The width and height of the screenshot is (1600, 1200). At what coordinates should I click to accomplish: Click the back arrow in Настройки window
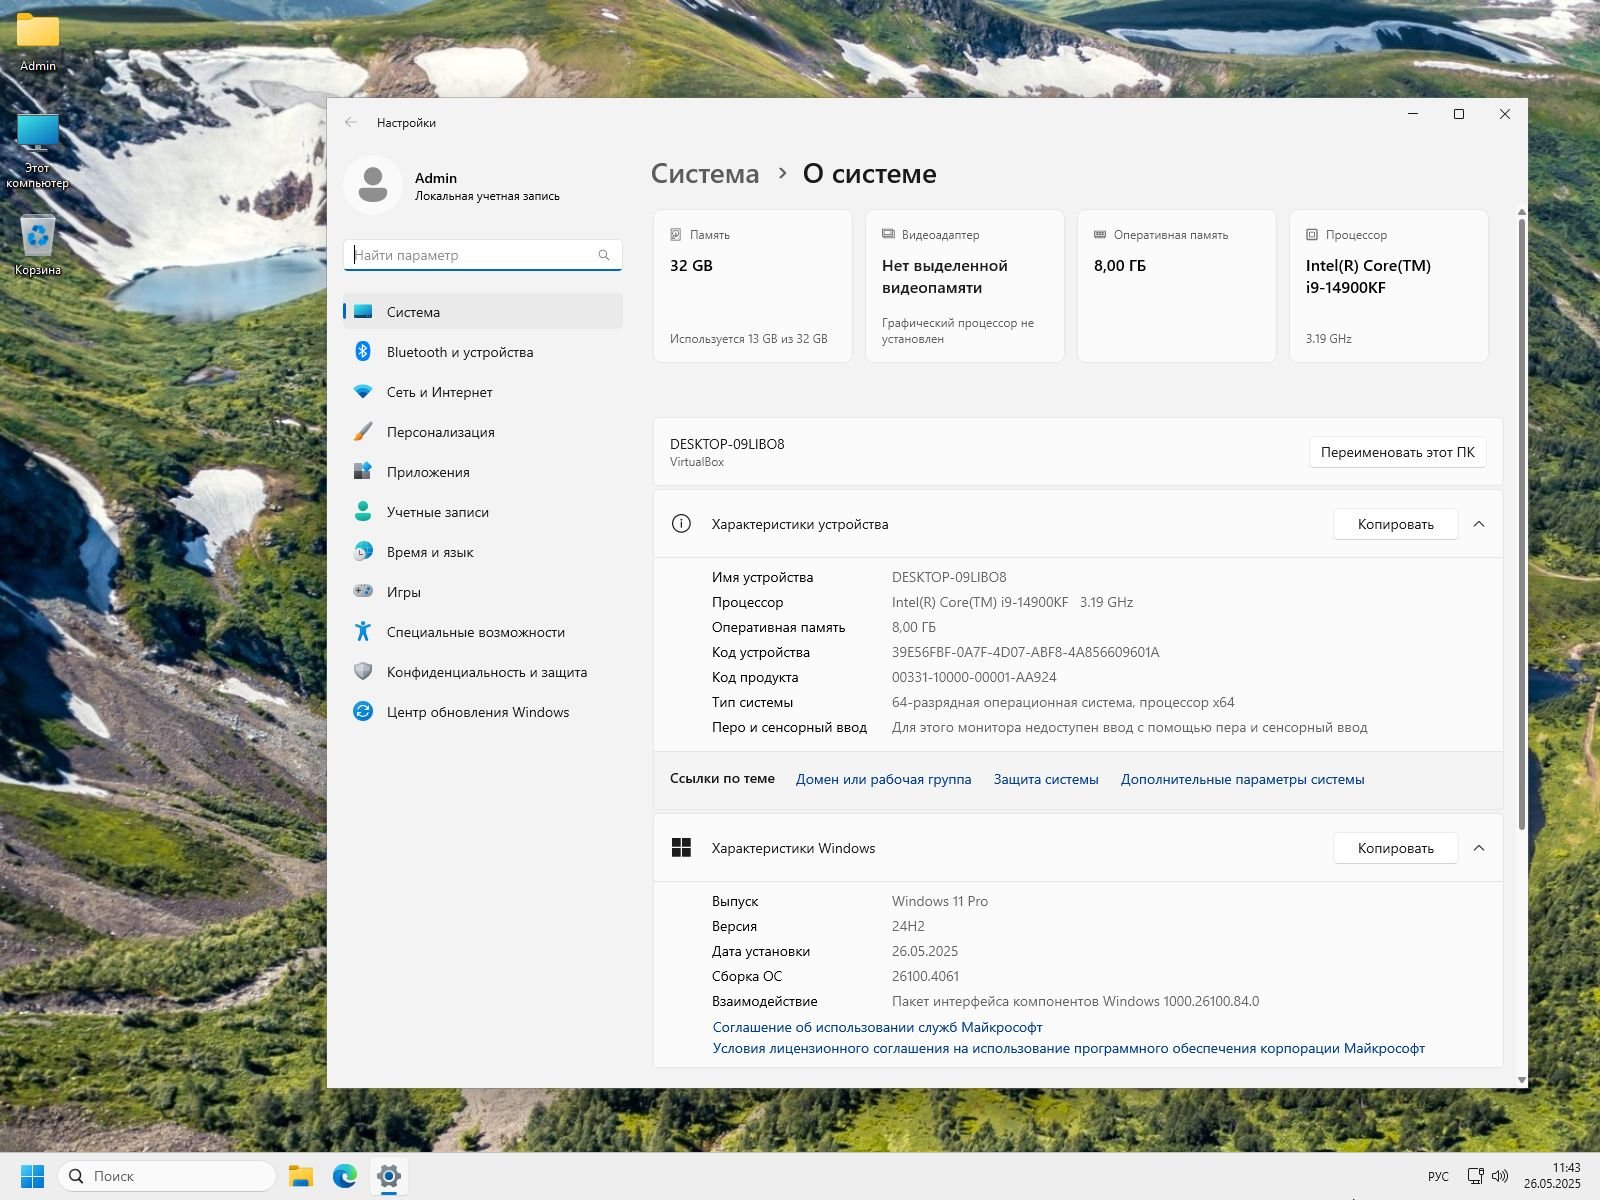pos(351,122)
